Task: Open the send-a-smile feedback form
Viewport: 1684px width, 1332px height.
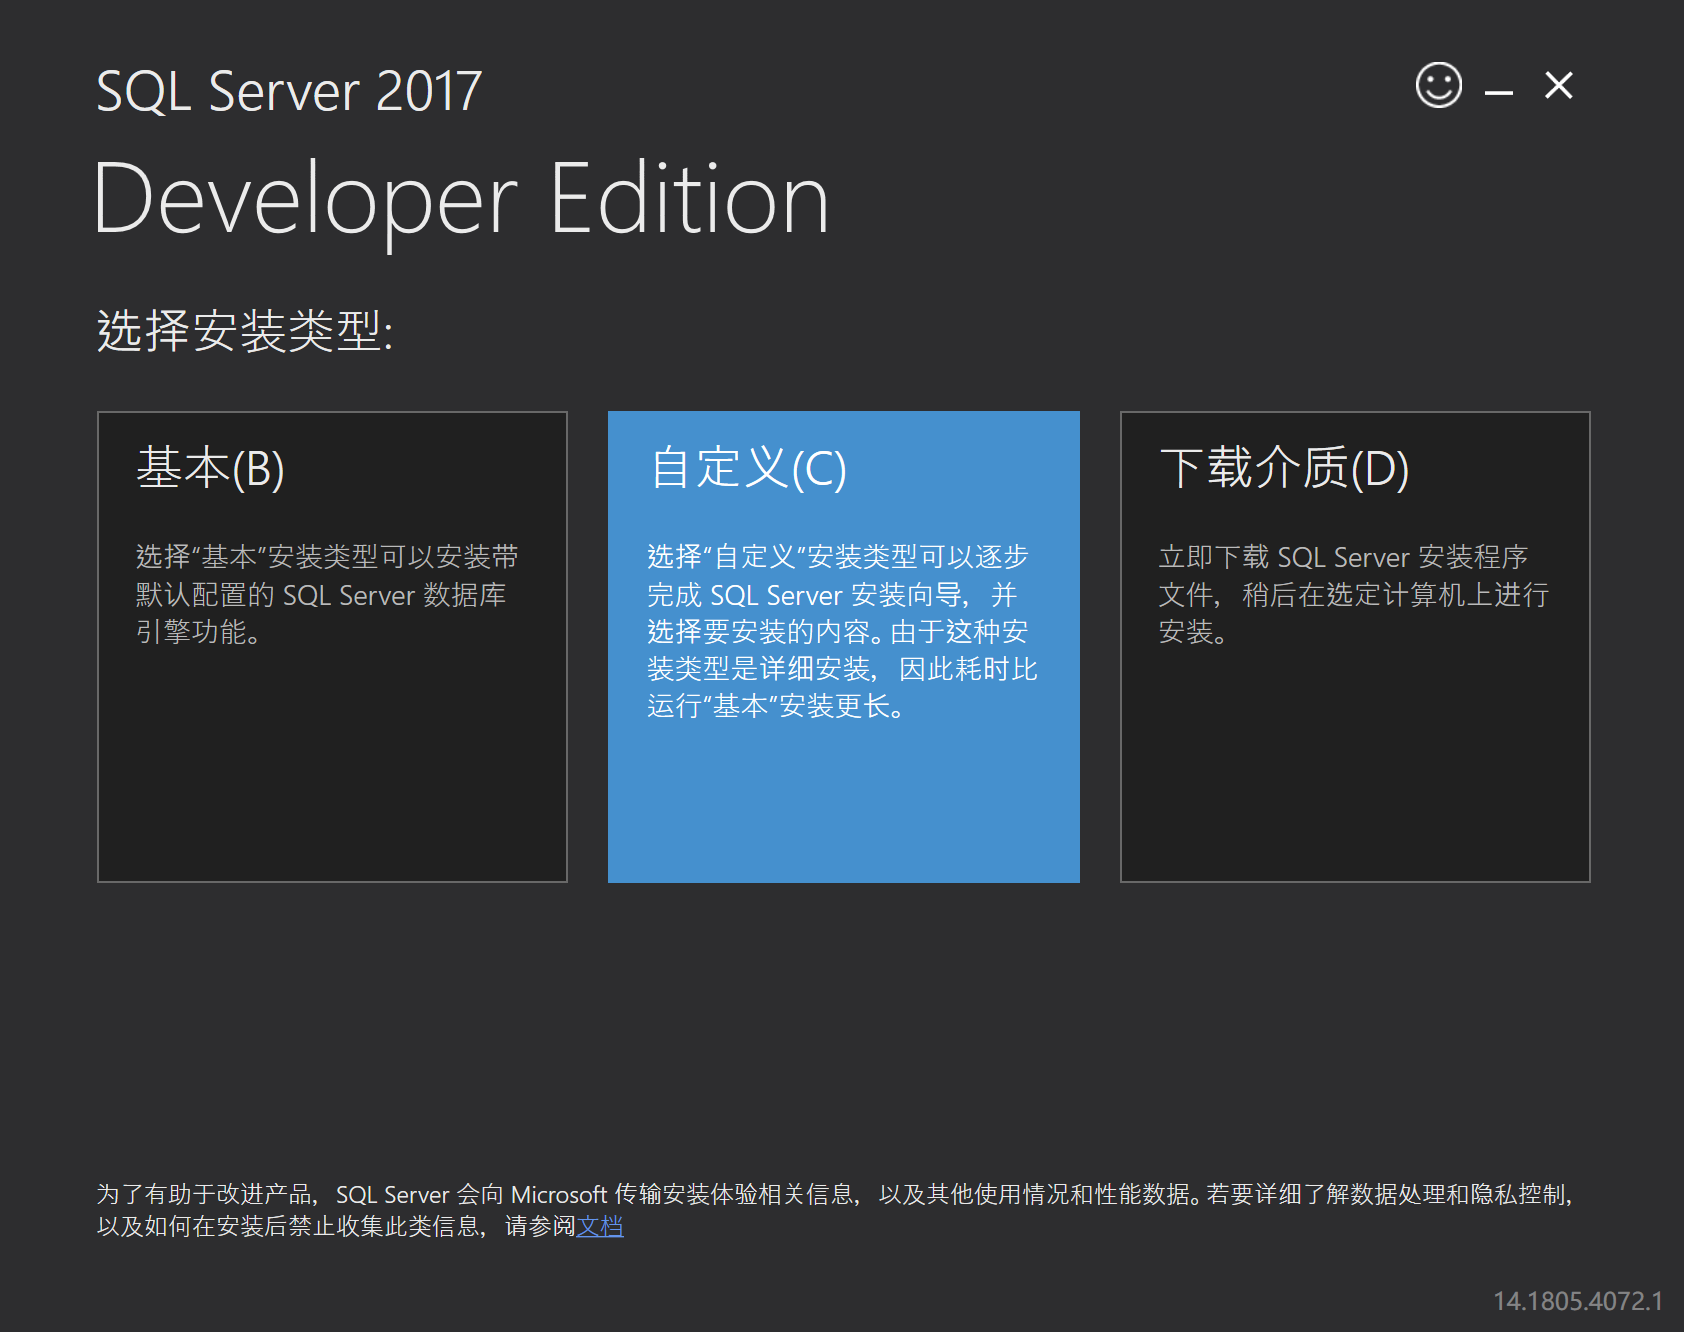Action: [1437, 87]
